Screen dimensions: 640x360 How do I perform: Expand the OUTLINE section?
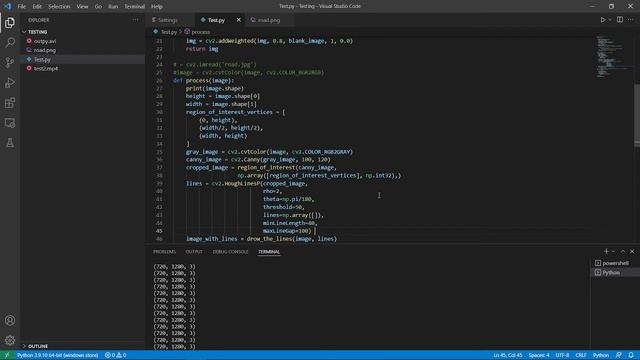[38, 346]
